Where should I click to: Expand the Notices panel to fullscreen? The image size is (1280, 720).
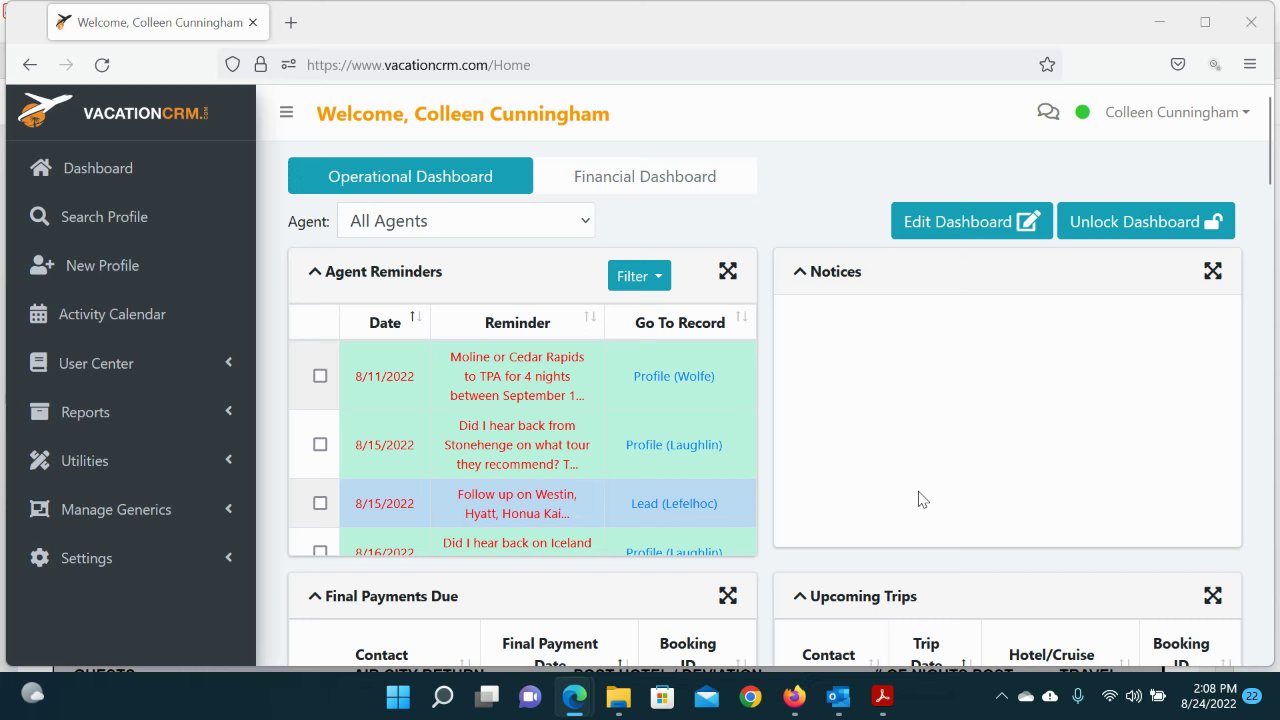(x=1213, y=271)
